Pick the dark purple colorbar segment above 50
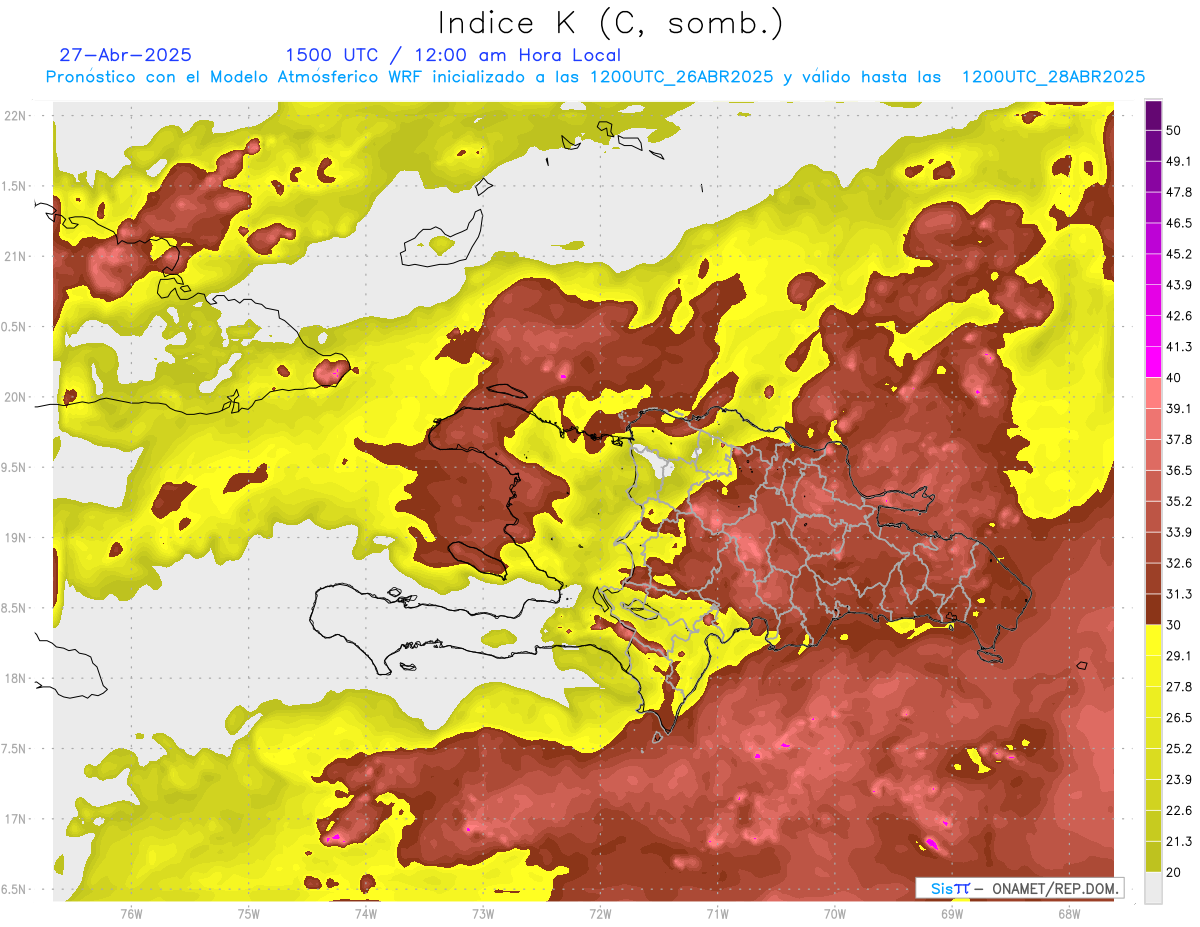The height and width of the screenshot is (927, 1200). click(x=1153, y=115)
